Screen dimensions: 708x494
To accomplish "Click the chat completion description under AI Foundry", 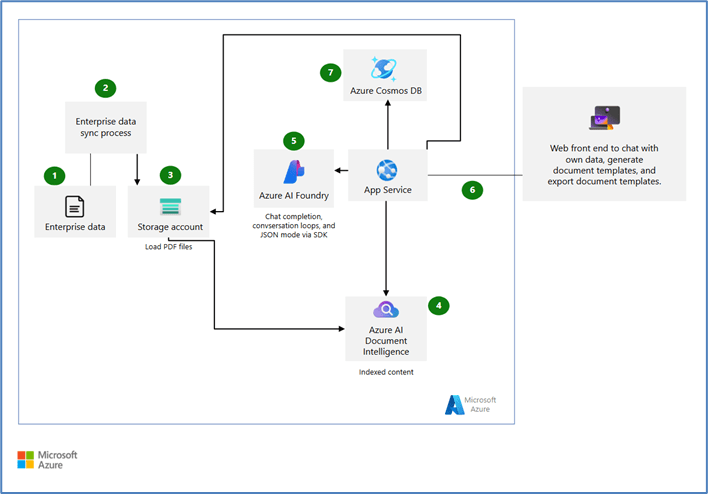I will [x=293, y=226].
